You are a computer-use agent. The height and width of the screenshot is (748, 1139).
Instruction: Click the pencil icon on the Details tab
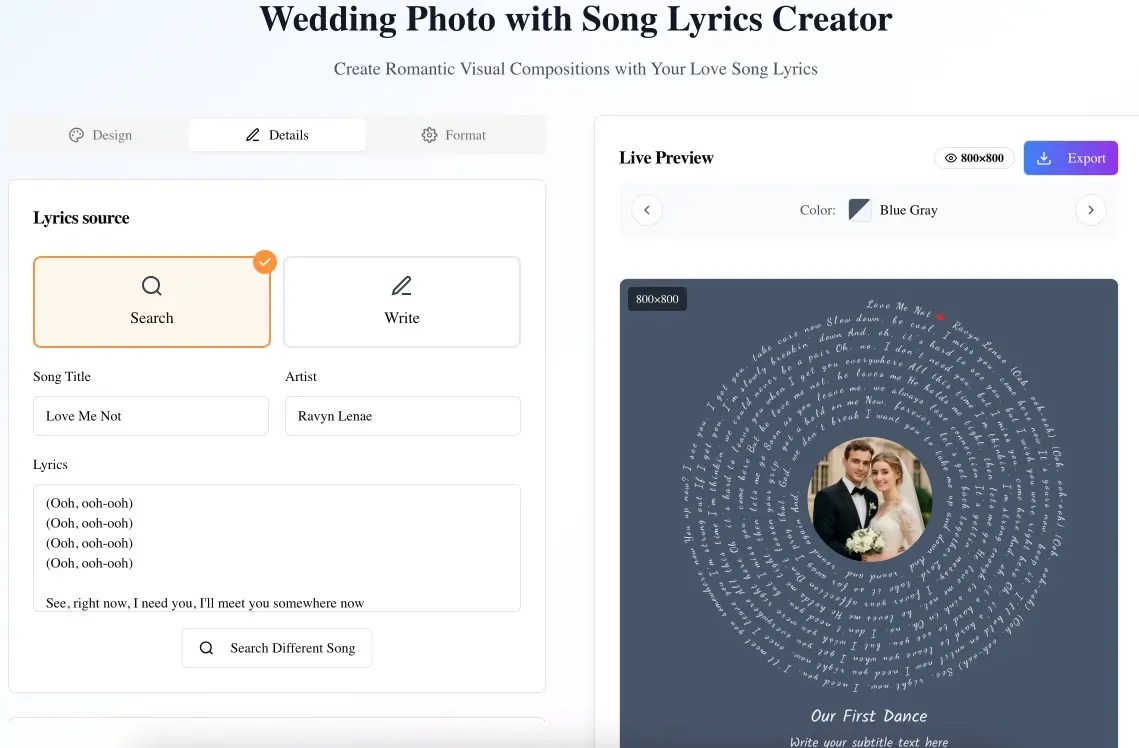coord(253,134)
